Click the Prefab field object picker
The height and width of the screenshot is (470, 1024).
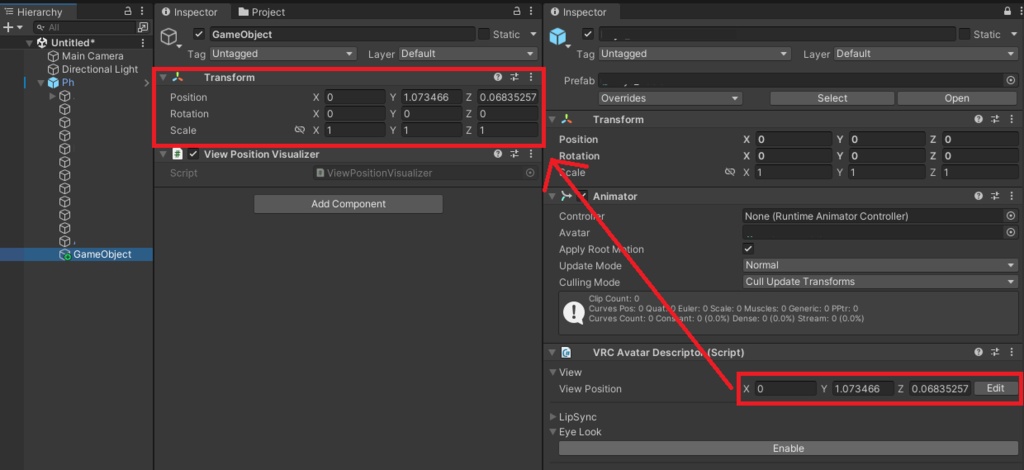(x=1011, y=80)
